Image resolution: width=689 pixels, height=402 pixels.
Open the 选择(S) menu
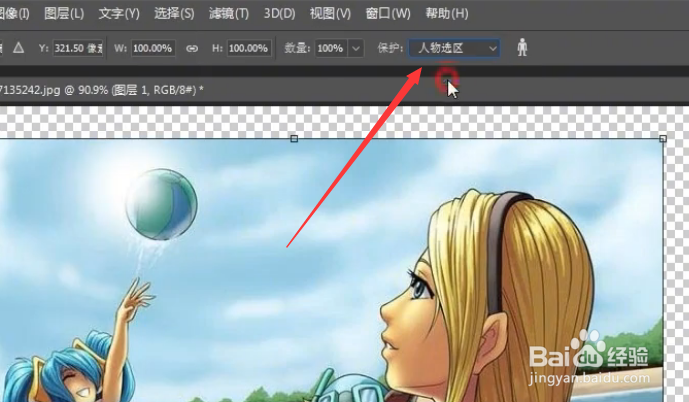coord(174,14)
